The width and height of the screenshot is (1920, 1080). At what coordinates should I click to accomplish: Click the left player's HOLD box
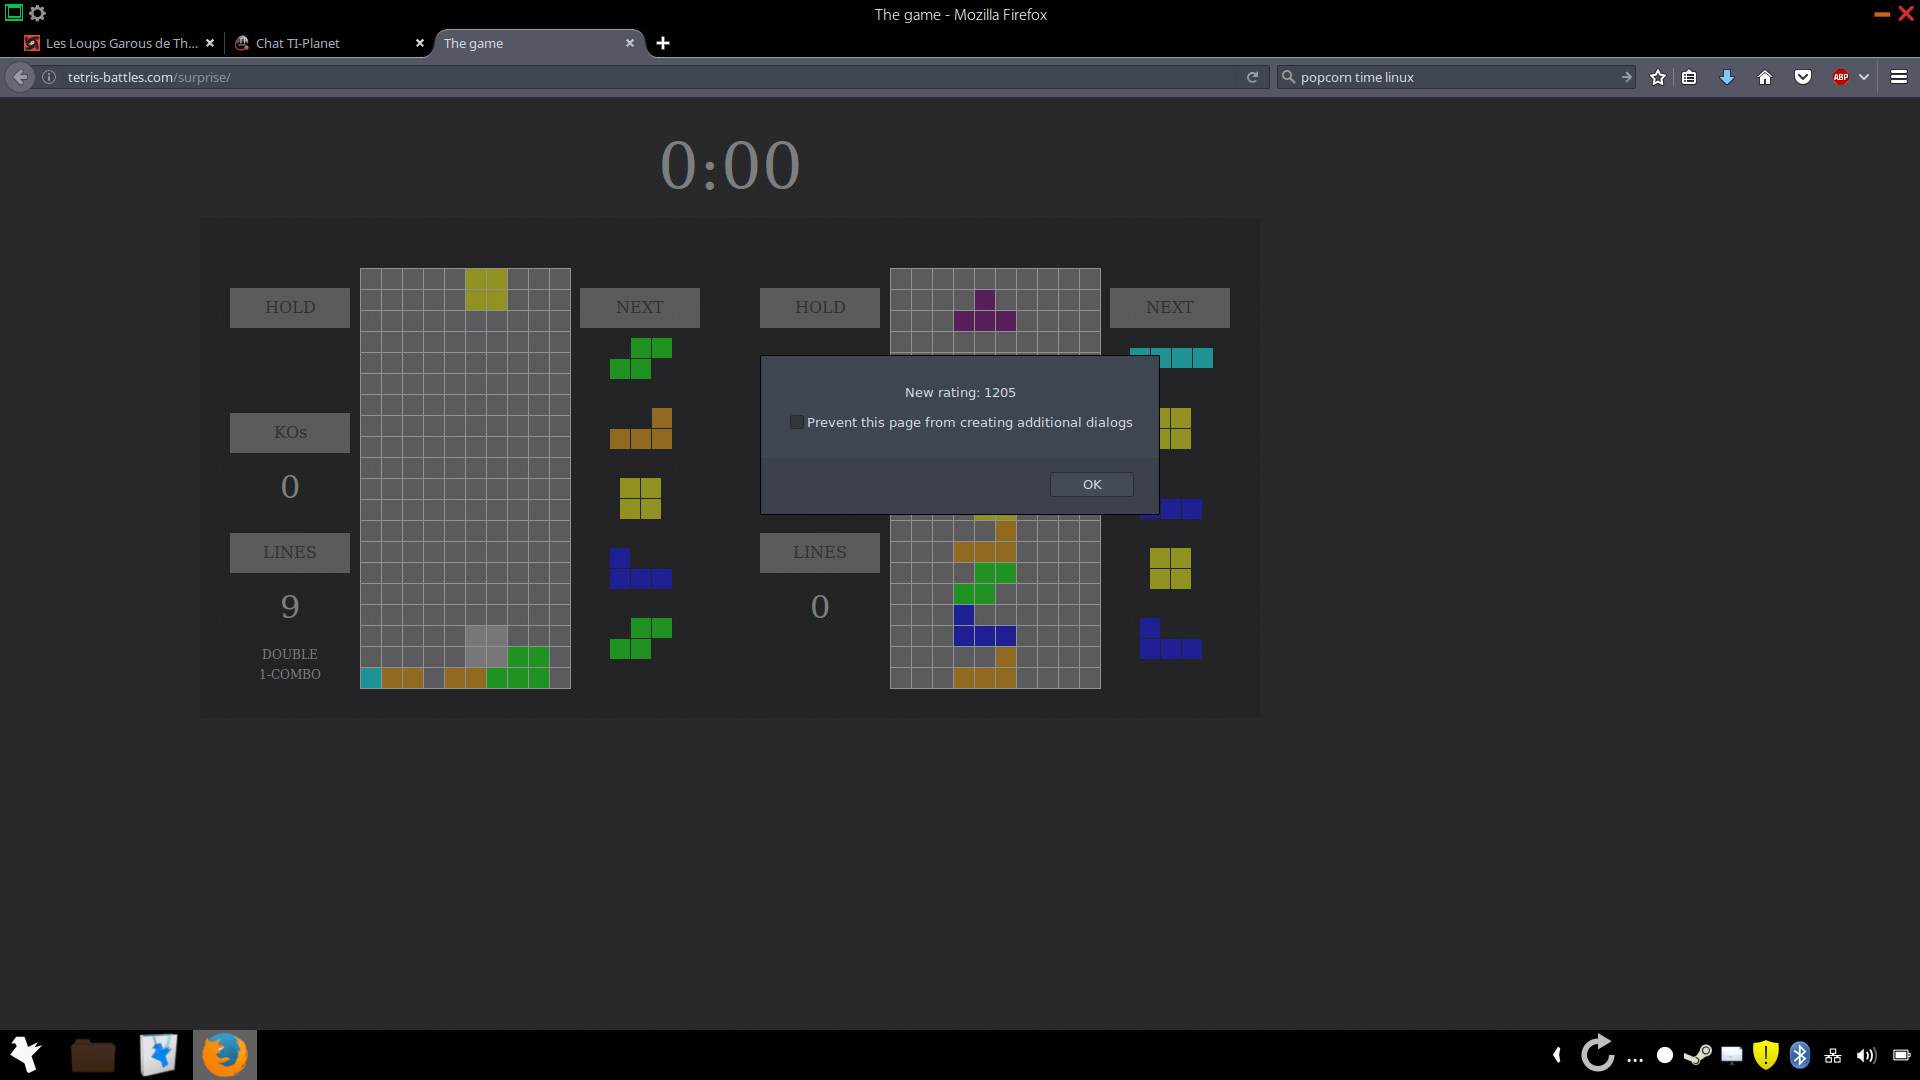point(290,308)
